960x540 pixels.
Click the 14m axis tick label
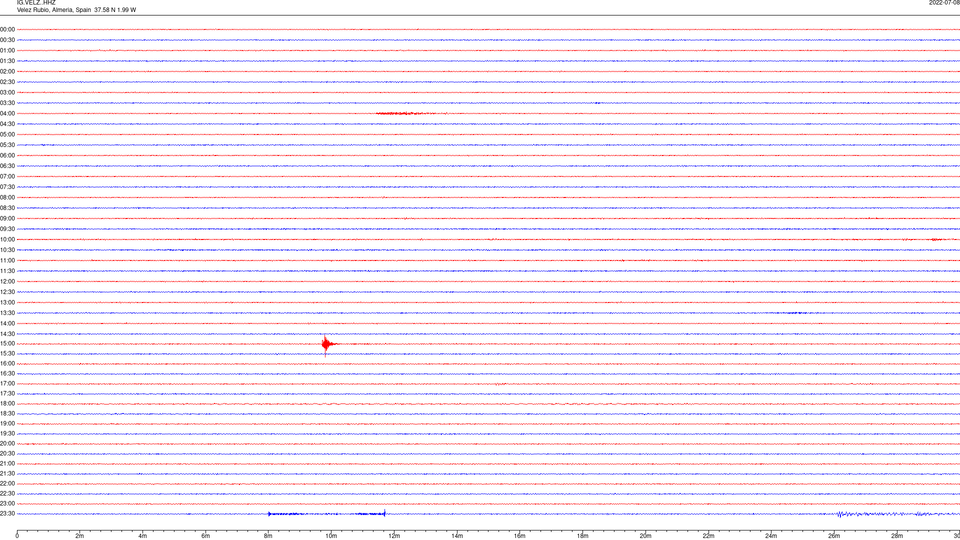(457, 536)
